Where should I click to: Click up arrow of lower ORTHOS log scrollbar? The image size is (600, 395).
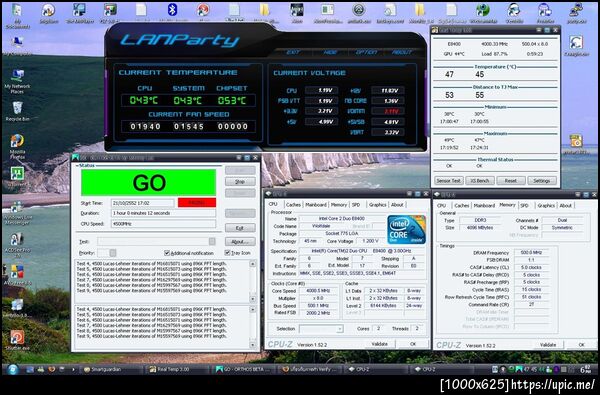[253, 309]
